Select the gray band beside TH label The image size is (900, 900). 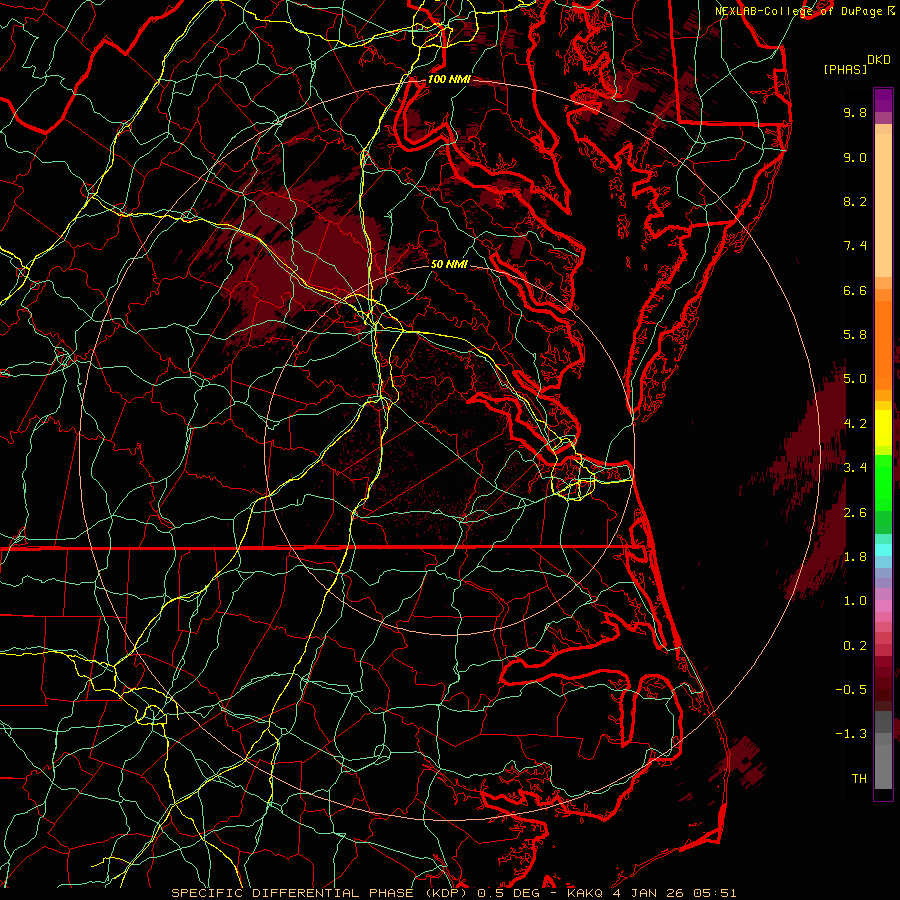coord(883,766)
